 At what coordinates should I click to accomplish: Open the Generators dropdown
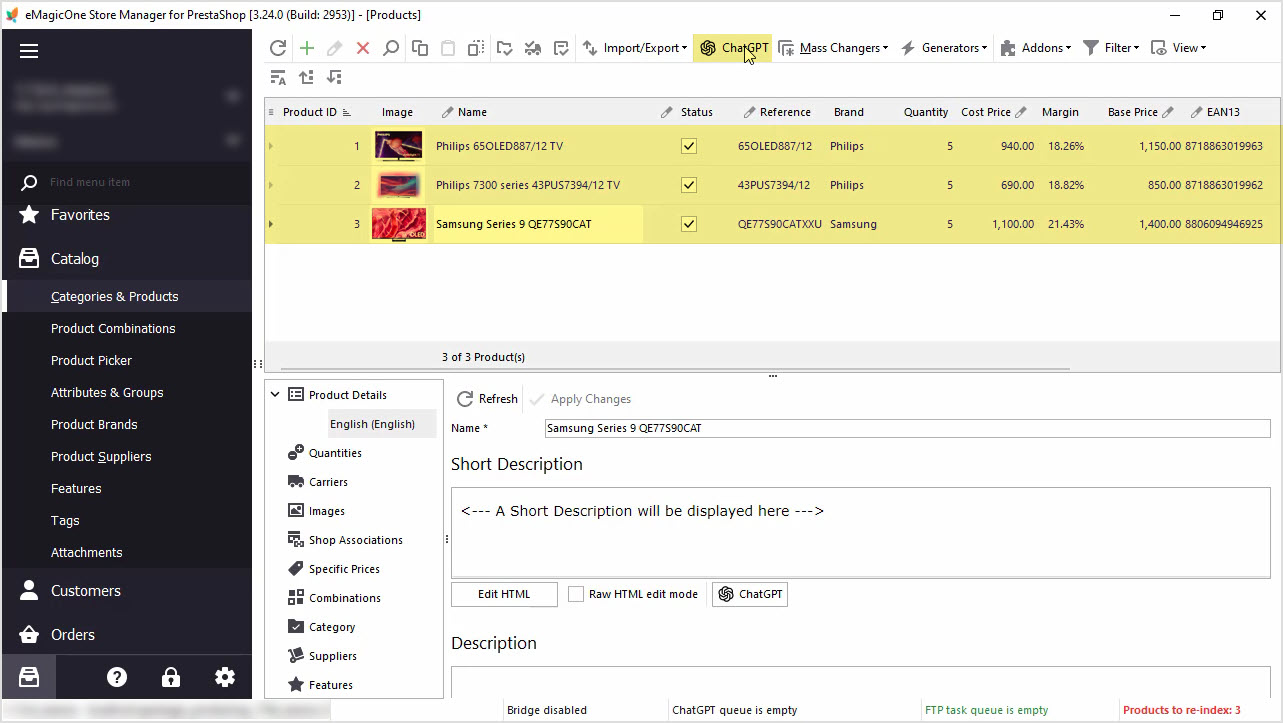coord(943,48)
